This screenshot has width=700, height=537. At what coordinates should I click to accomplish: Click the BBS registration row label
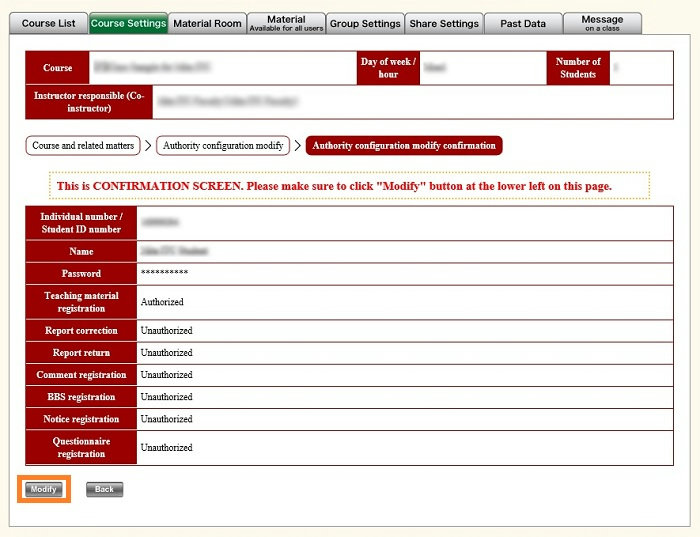coord(81,397)
